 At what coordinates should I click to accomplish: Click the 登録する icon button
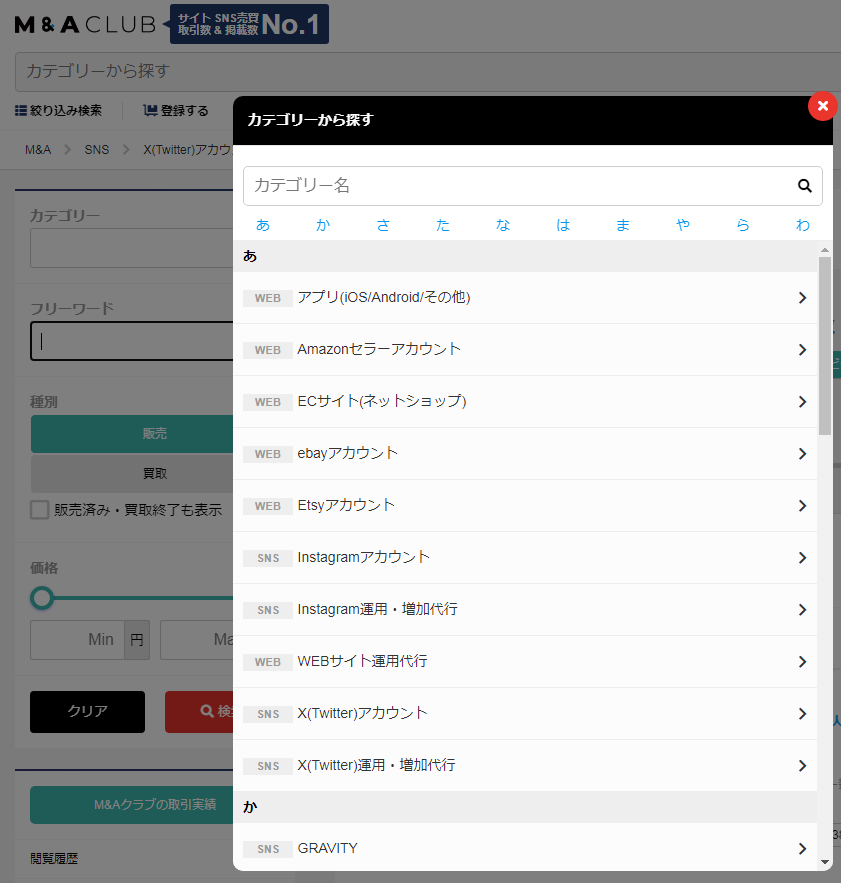pyautogui.click(x=150, y=111)
